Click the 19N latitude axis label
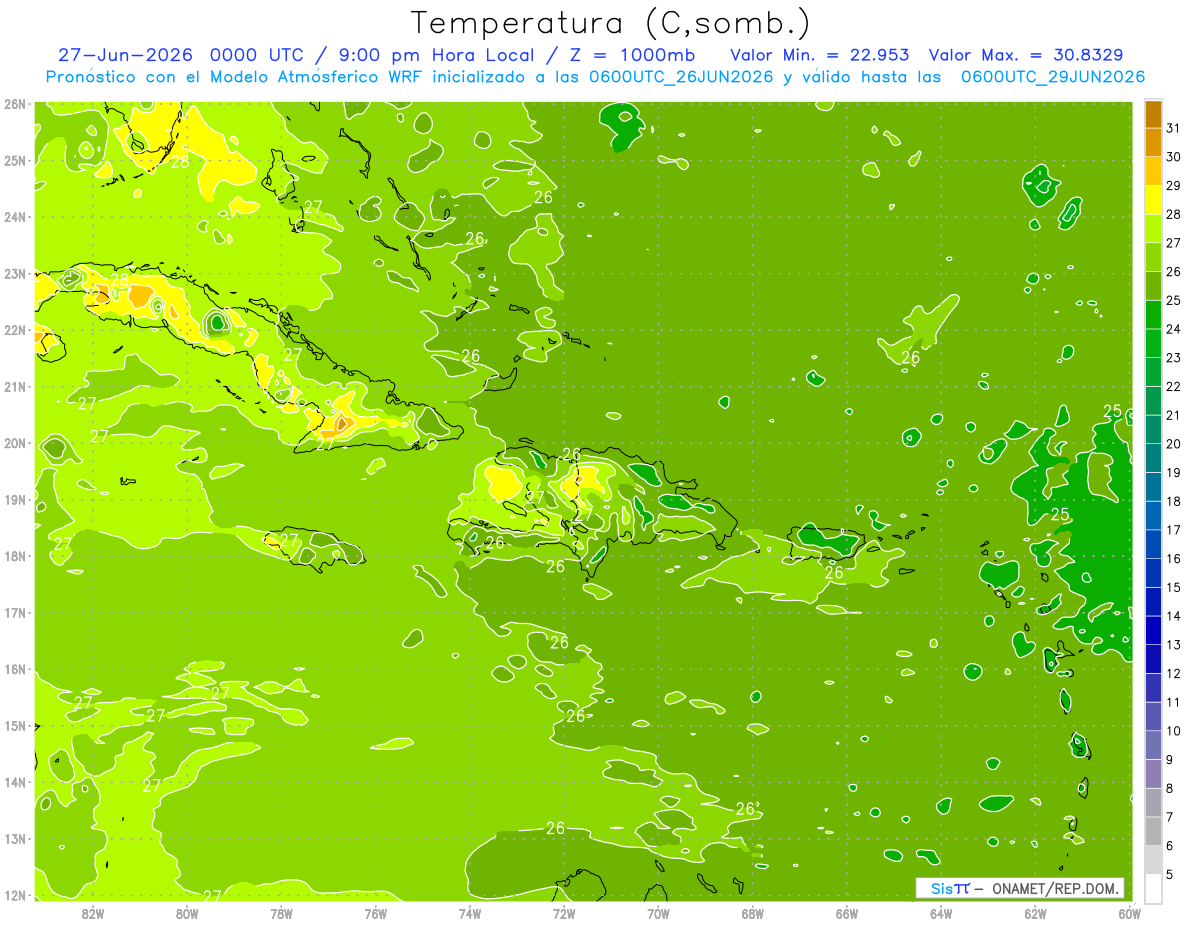The image size is (1200, 927). point(14,499)
